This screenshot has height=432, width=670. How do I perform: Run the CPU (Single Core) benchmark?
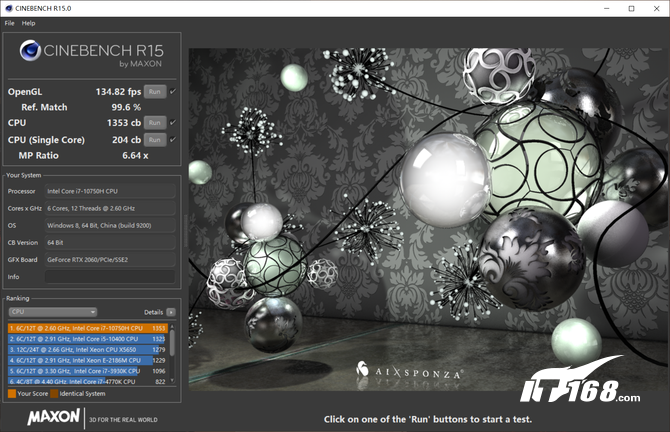coord(154,139)
